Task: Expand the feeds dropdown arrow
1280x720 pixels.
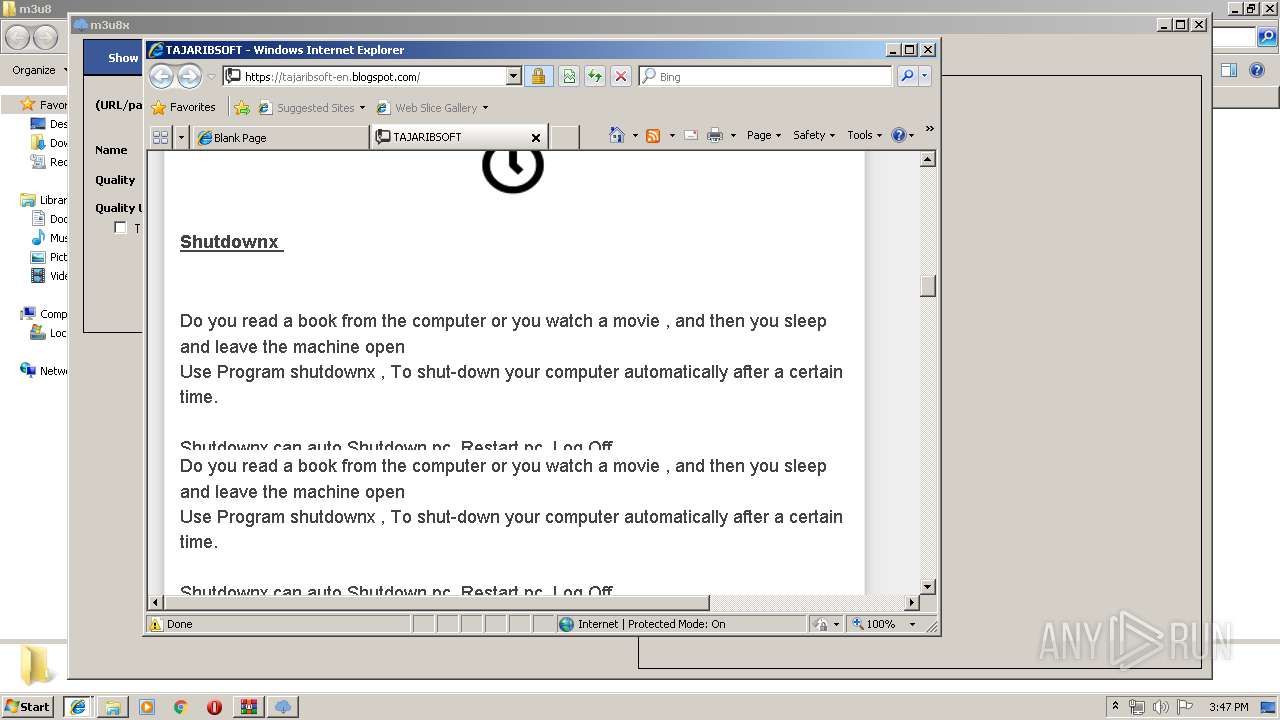Action: pyautogui.click(x=671, y=135)
